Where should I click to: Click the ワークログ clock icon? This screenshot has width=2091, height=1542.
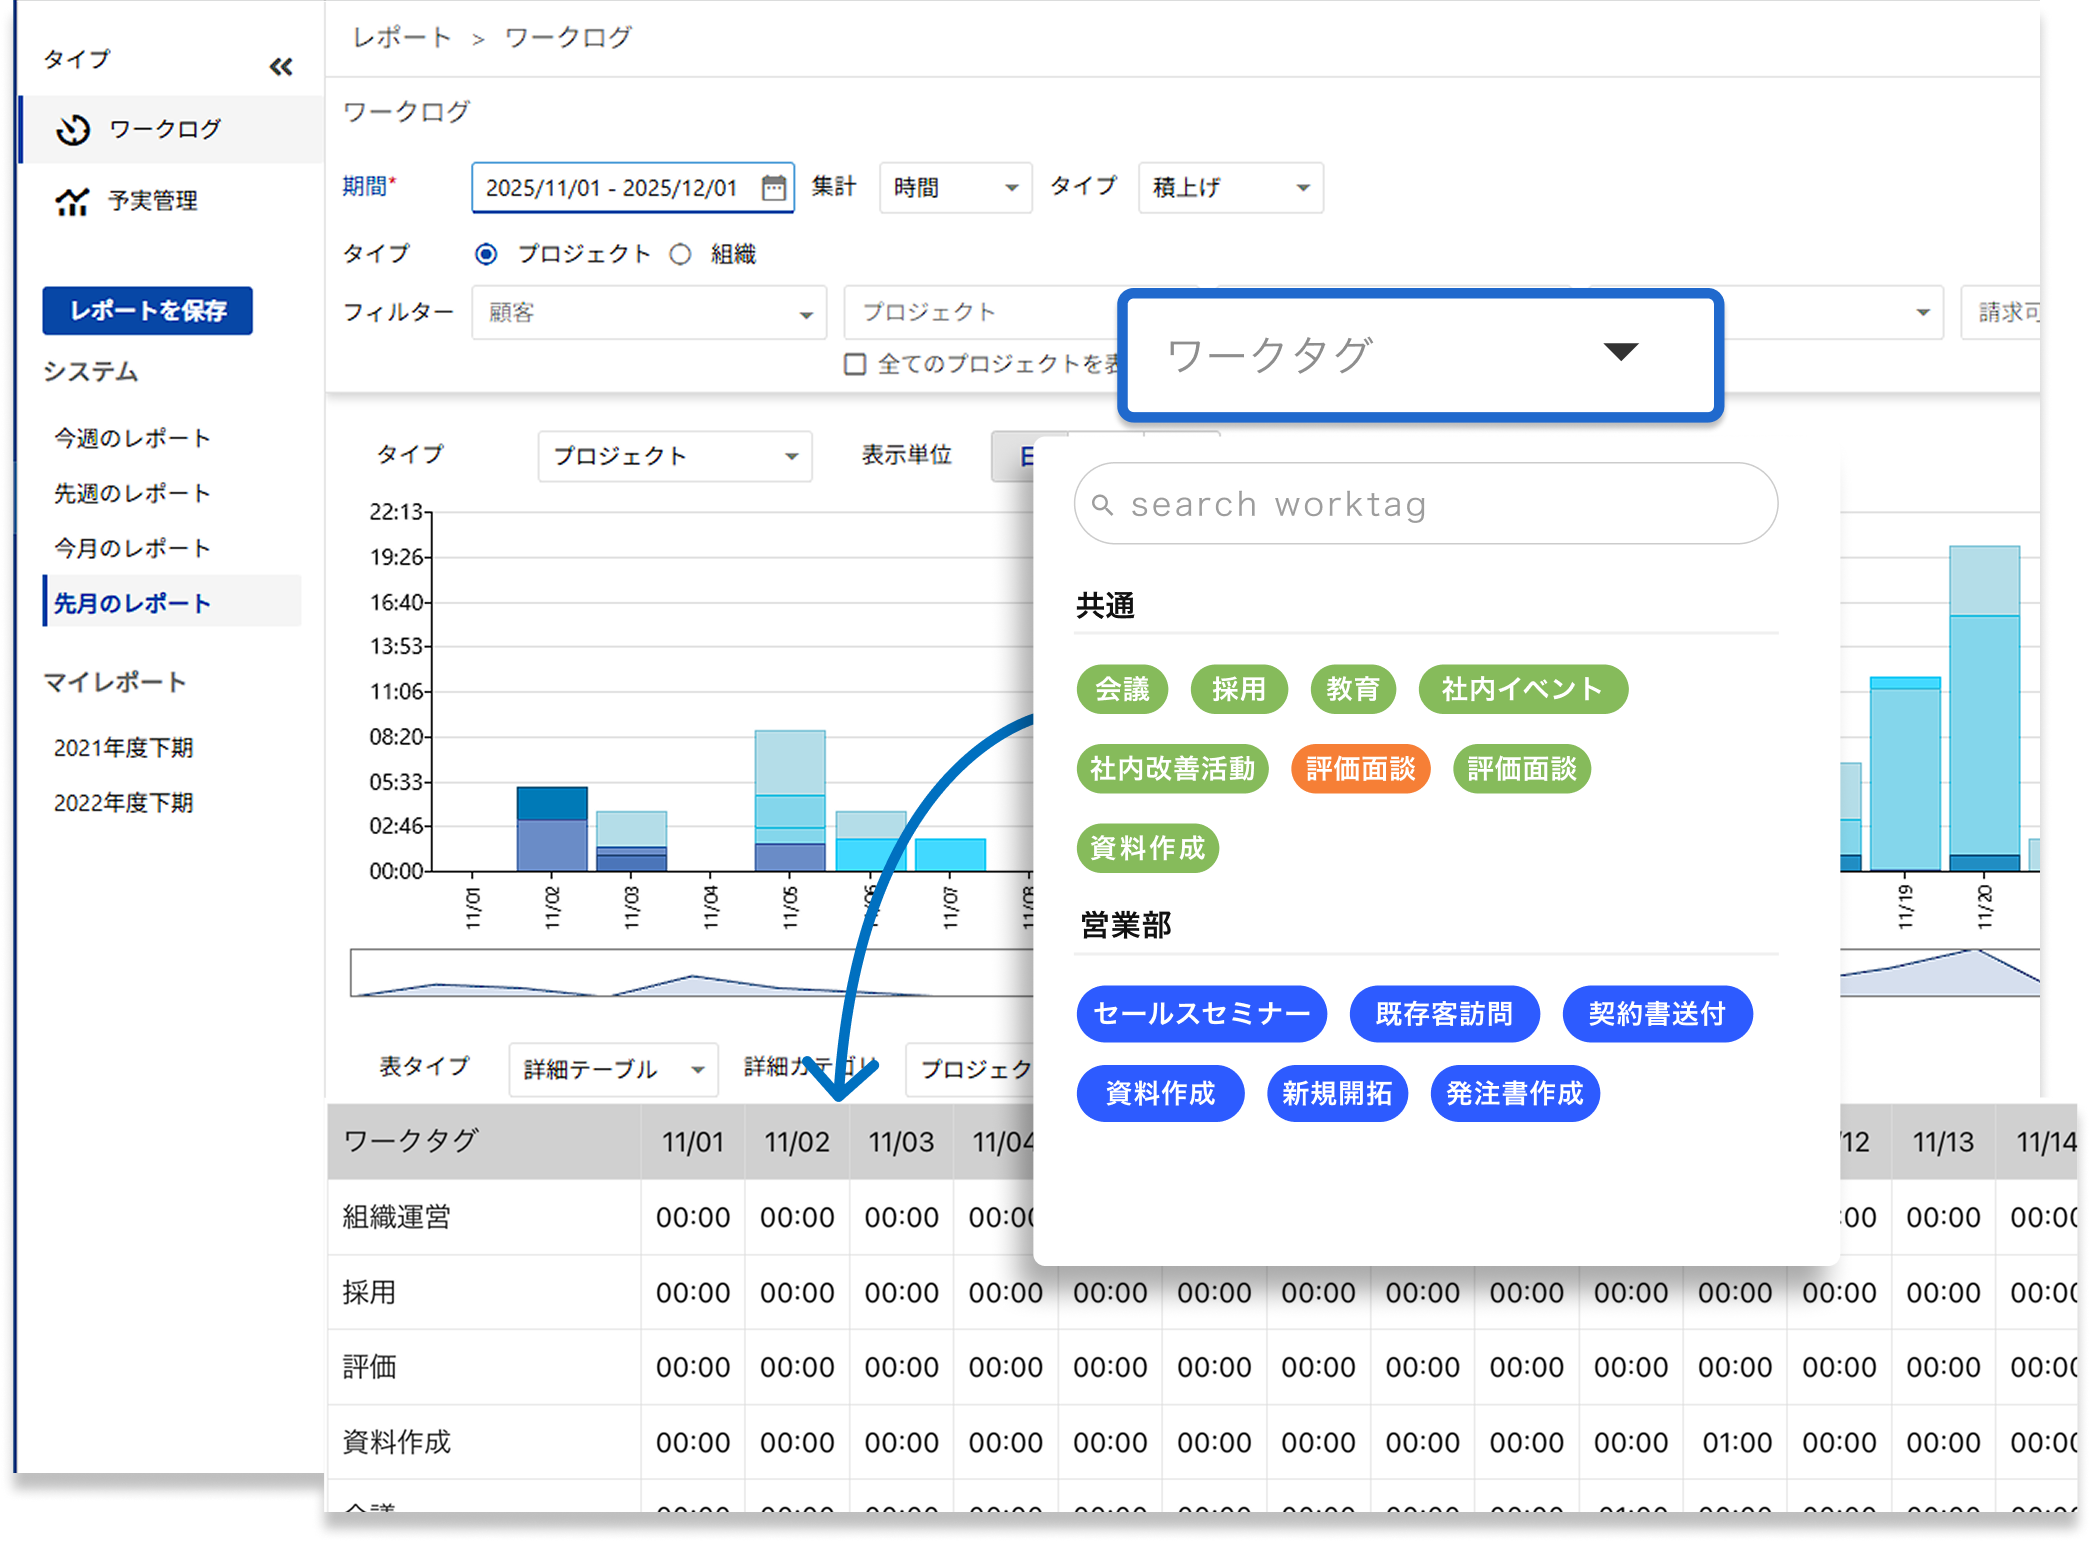click(73, 130)
